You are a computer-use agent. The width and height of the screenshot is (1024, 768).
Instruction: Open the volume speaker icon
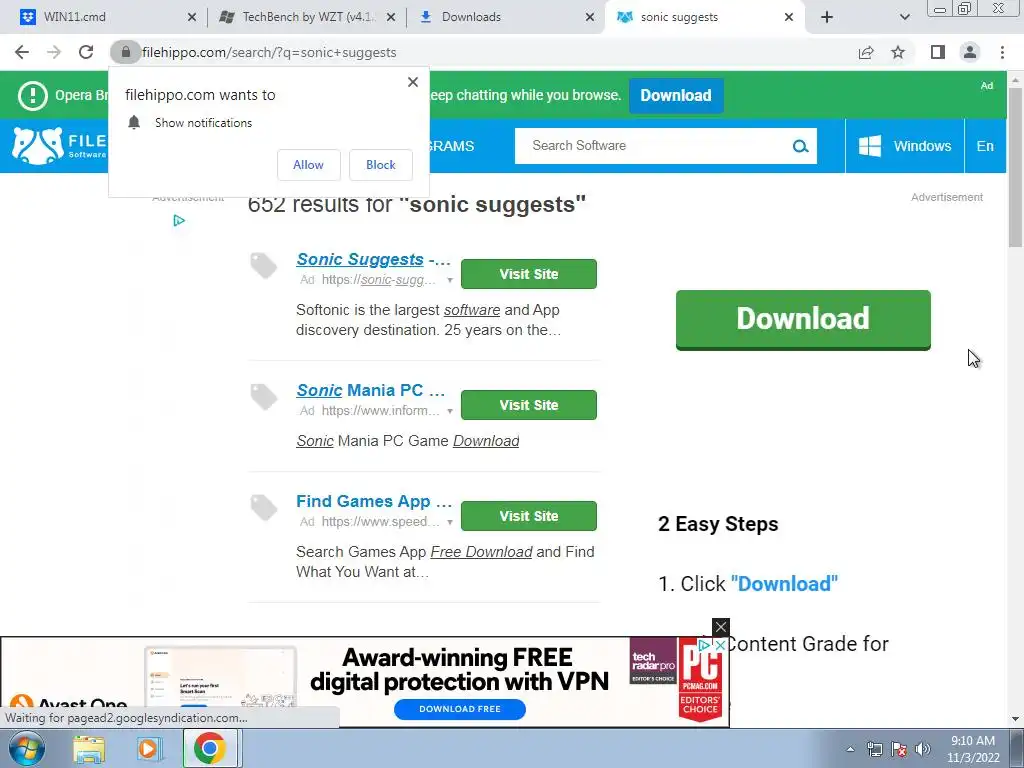(x=922, y=749)
